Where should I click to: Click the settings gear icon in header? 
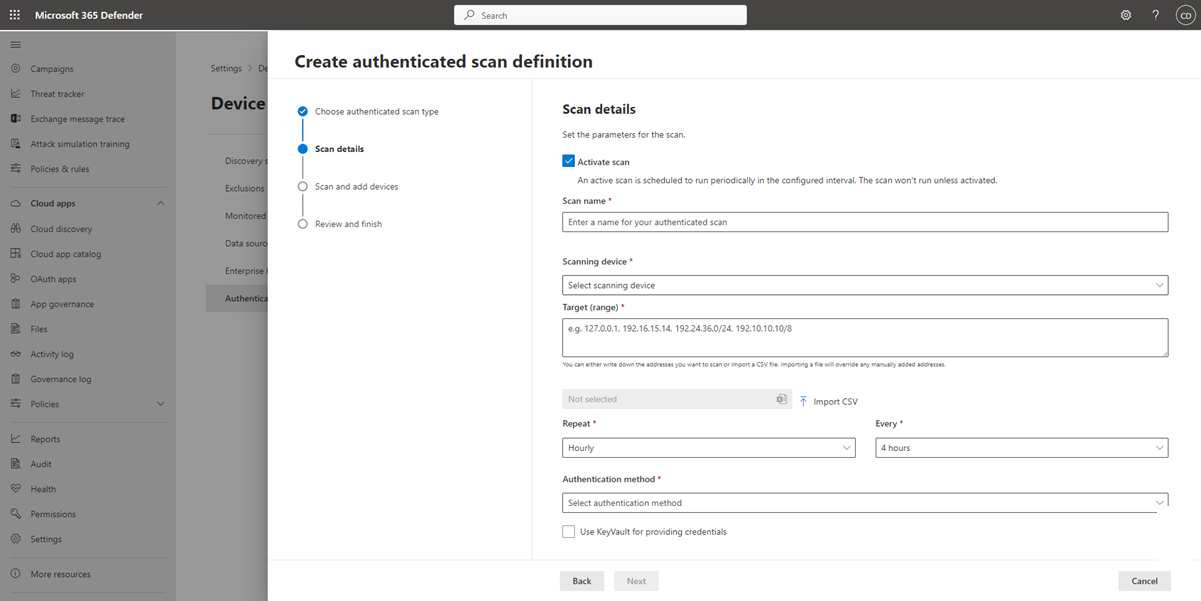click(x=1126, y=15)
